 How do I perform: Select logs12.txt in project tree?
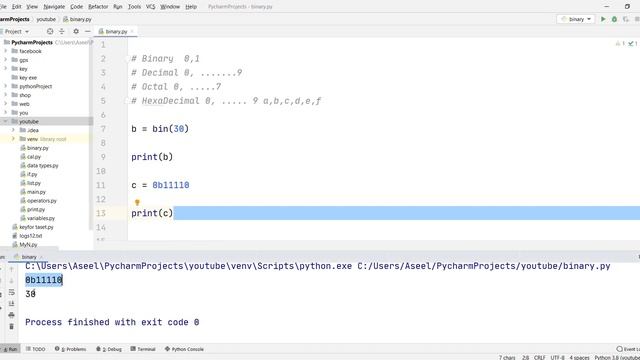(31, 236)
